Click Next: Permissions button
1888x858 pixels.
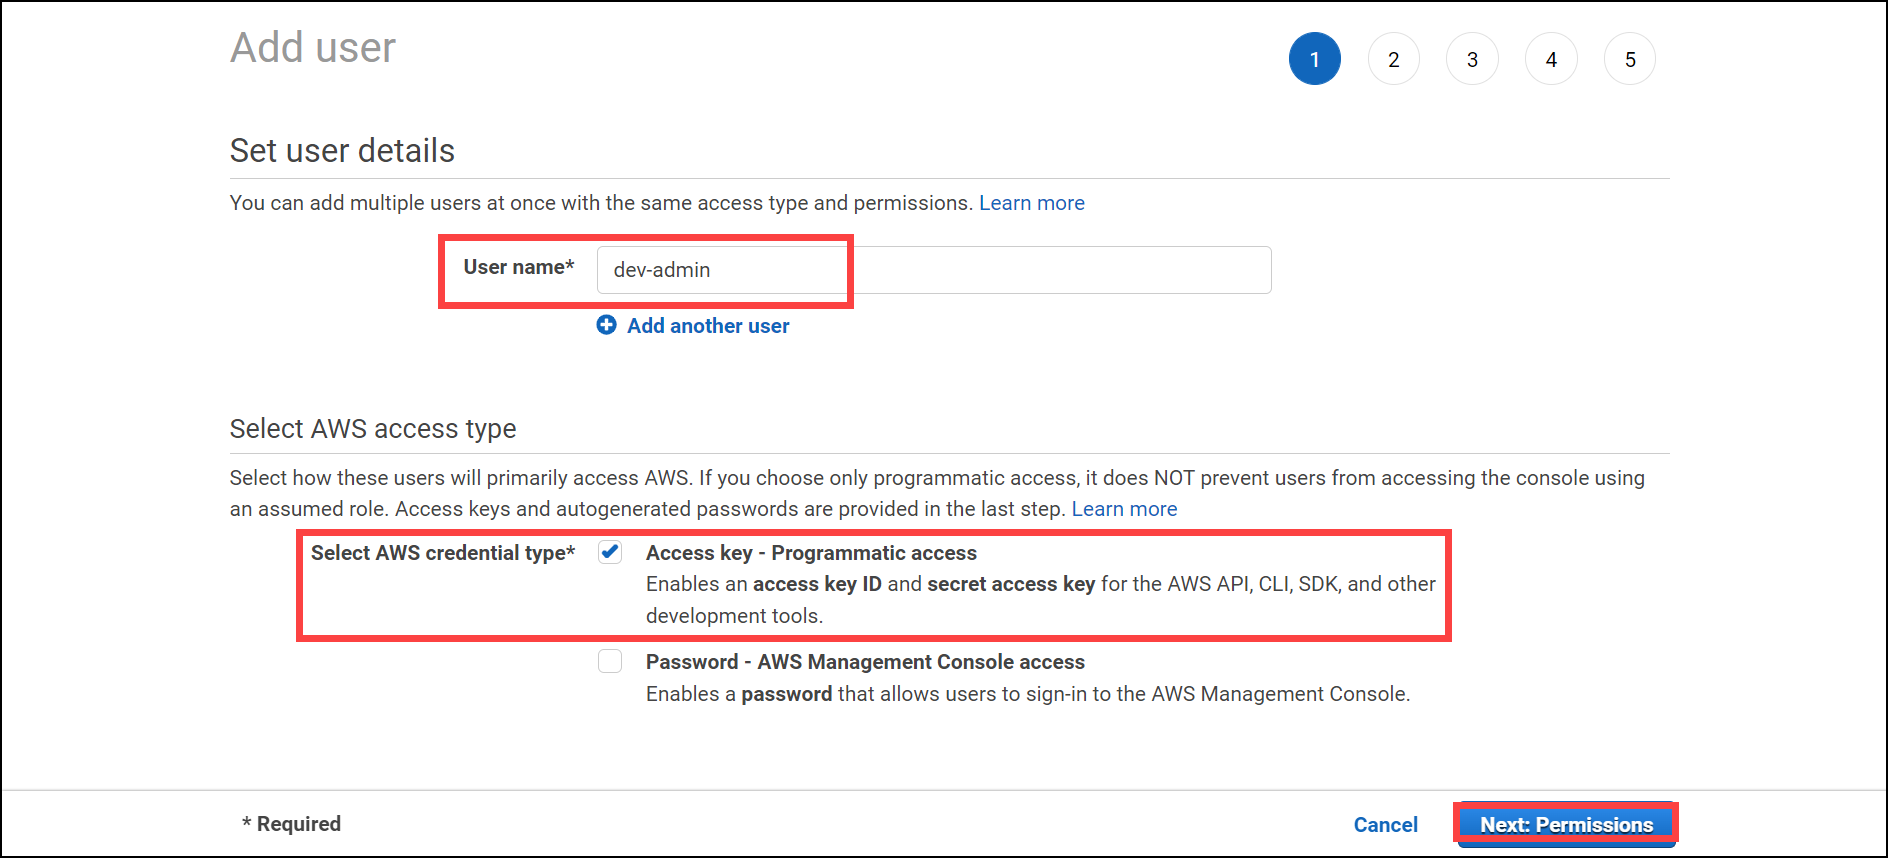coord(1566,825)
